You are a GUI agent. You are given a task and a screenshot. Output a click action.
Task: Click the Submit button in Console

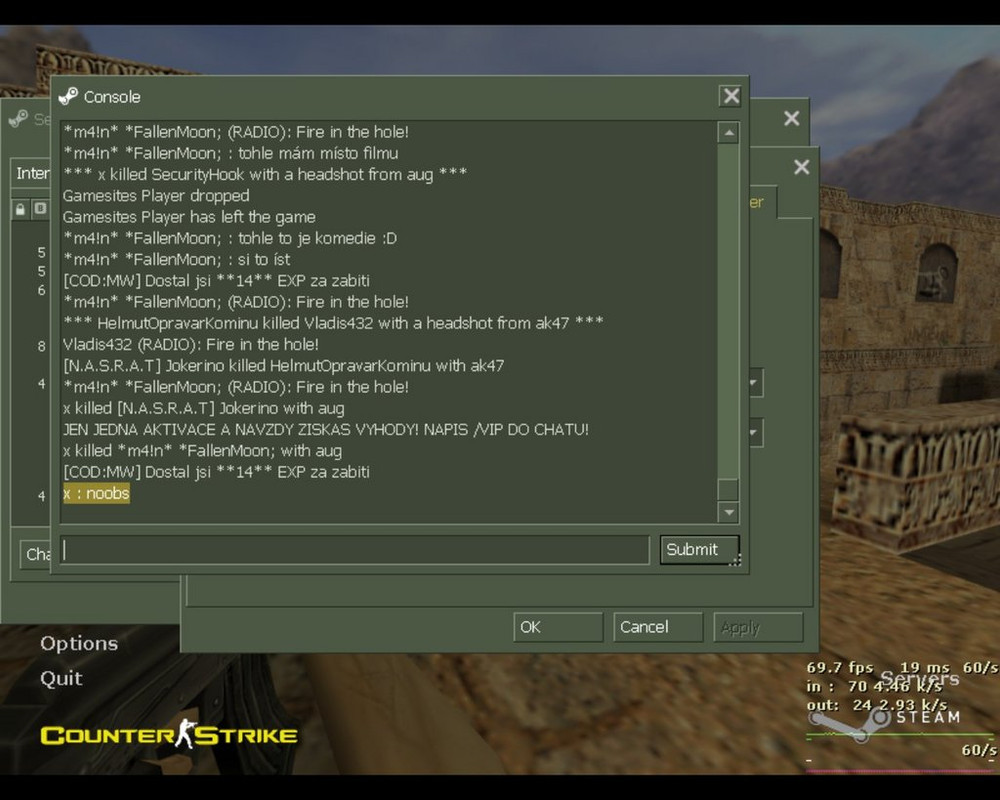[700, 549]
